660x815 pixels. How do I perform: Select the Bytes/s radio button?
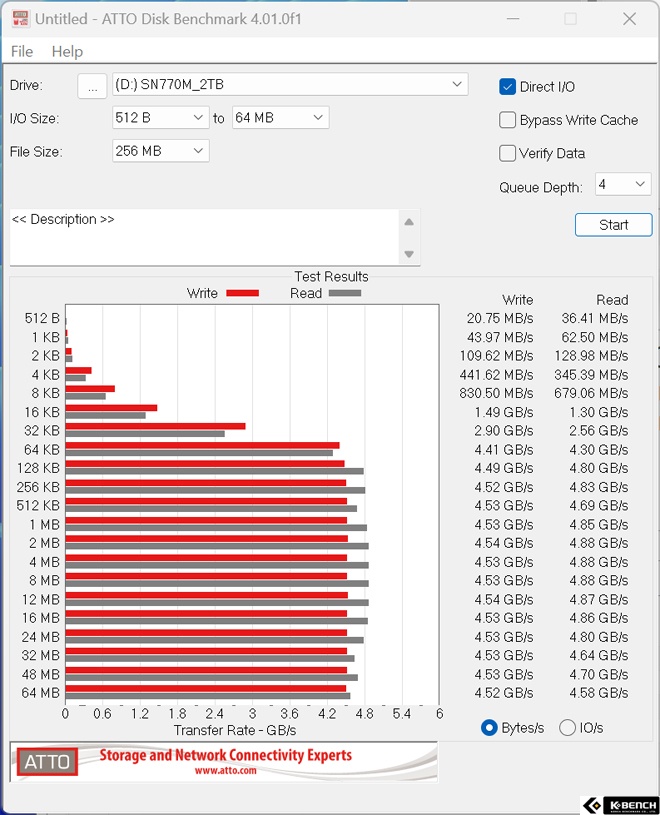tap(489, 728)
